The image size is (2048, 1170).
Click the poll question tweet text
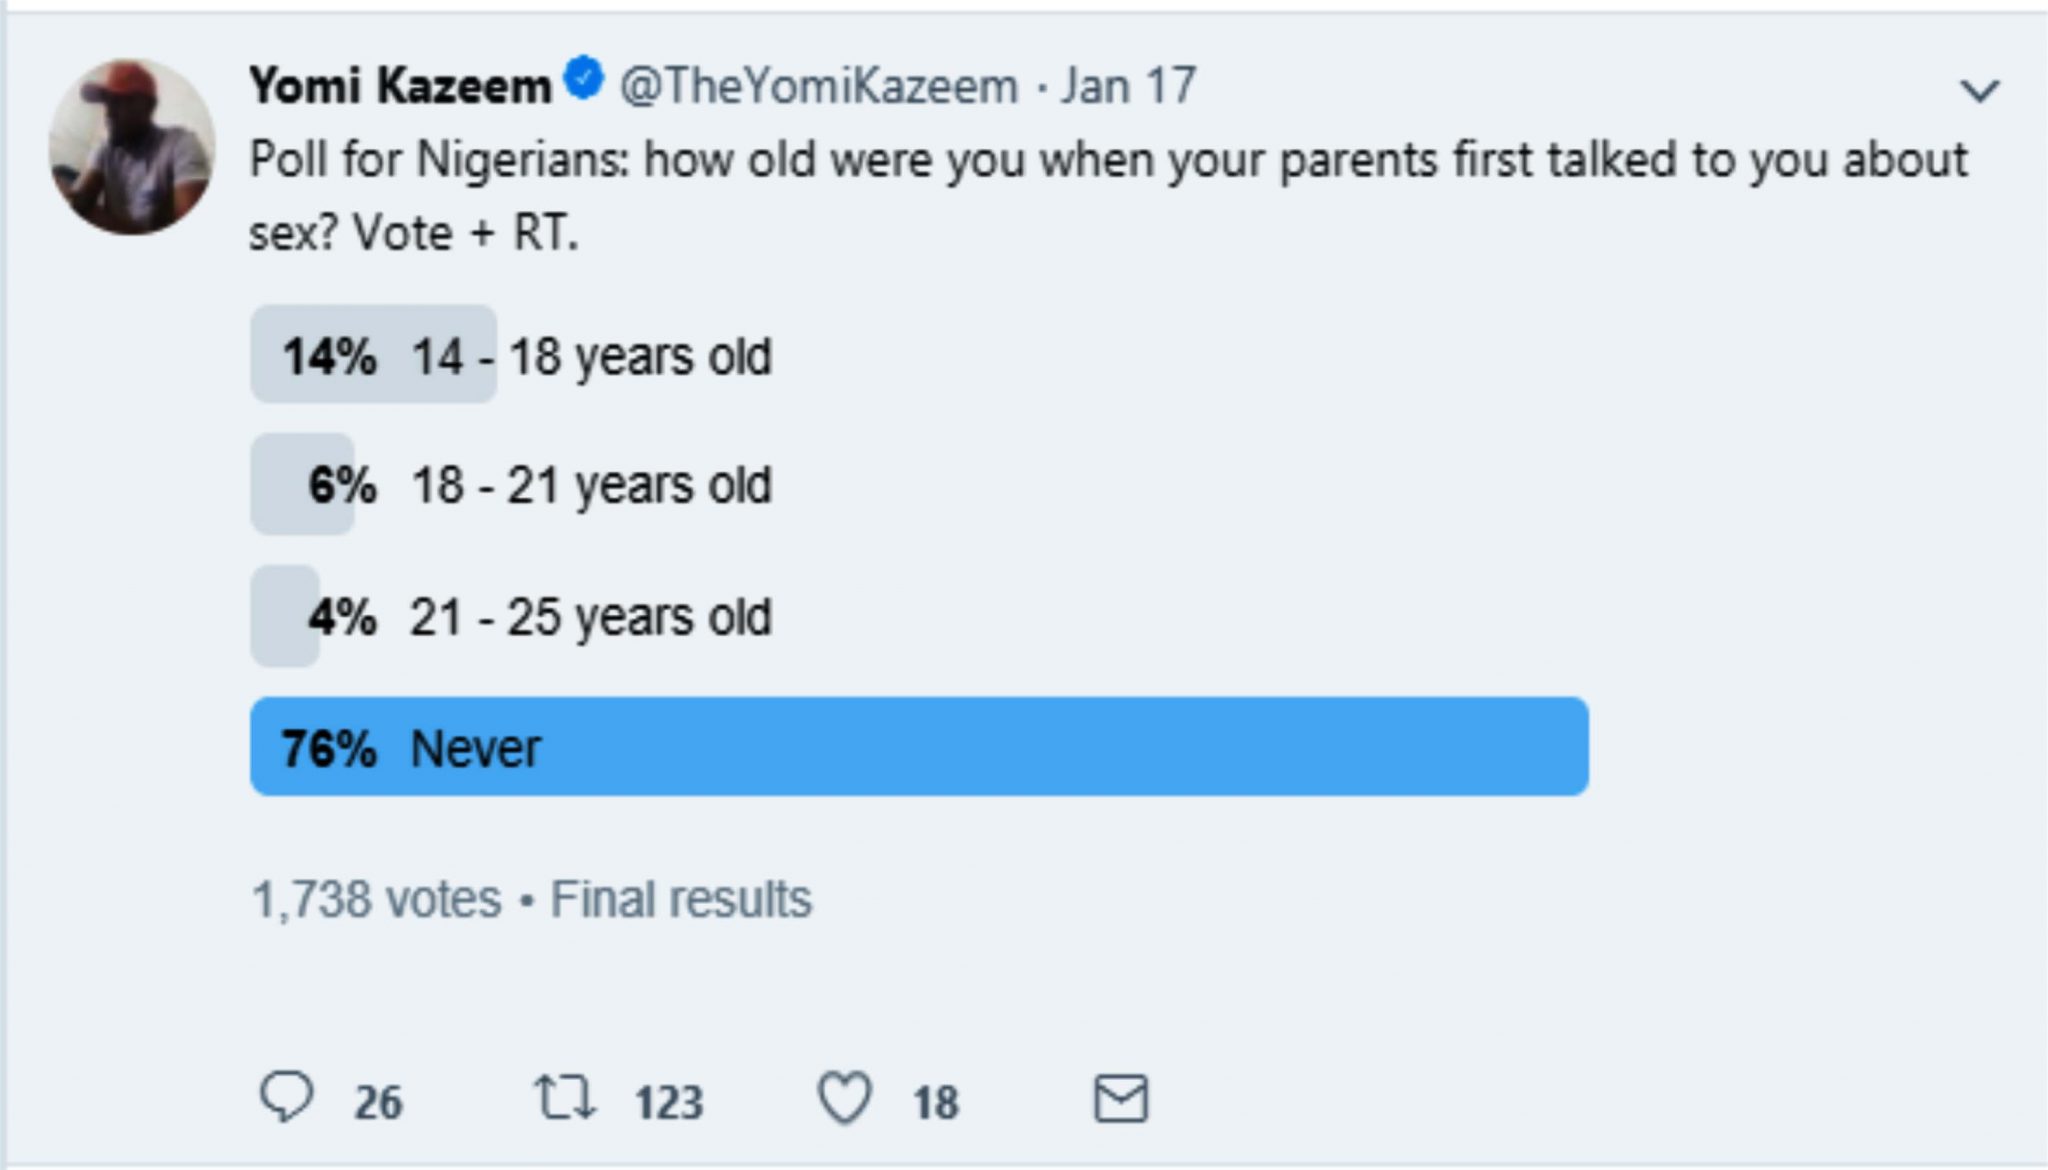pos(1108,196)
